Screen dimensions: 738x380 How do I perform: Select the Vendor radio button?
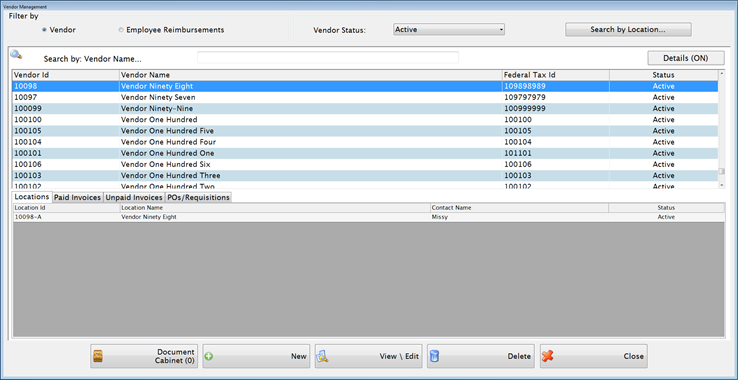tap(44, 30)
